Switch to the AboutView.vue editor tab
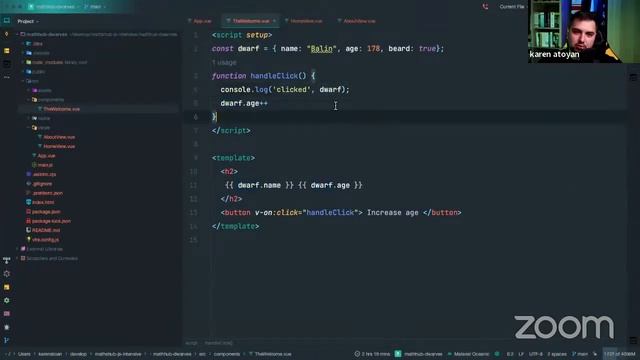 click(357, 21)
